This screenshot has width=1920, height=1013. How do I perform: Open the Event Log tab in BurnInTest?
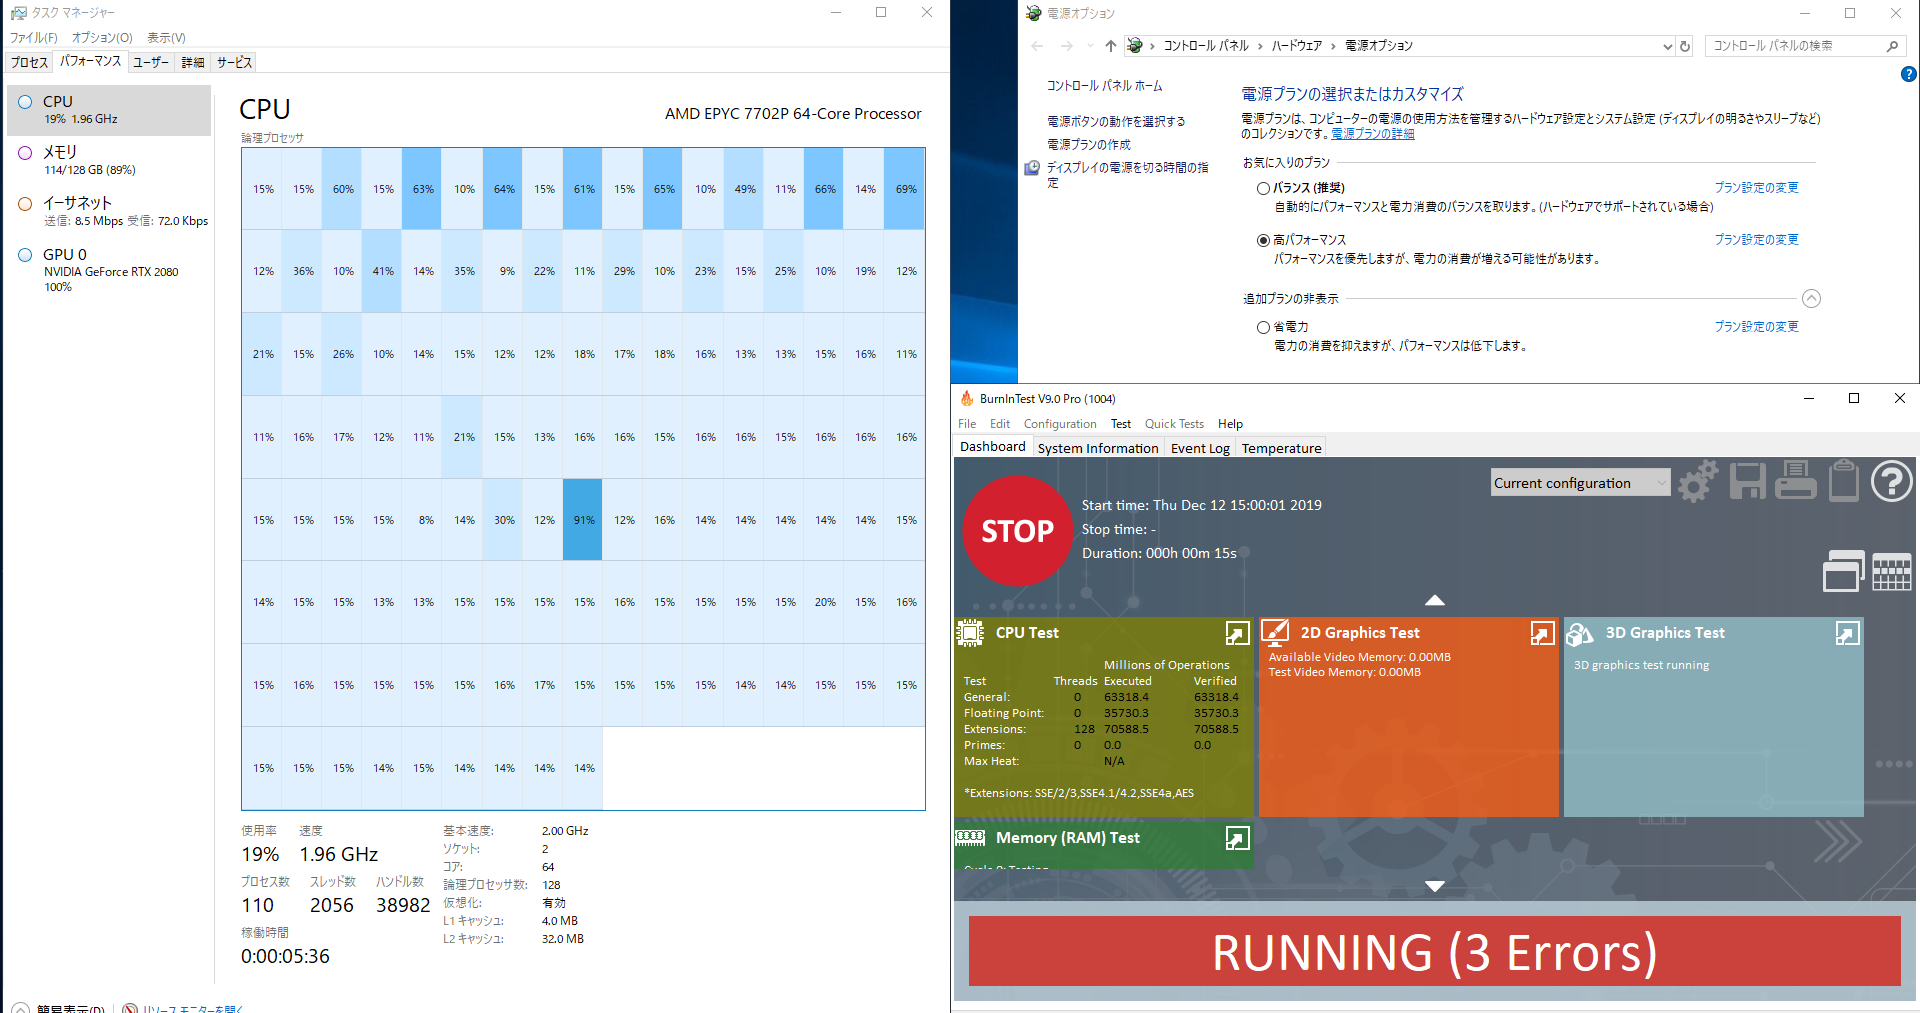pyautogui.click(x=1200, y=448)
